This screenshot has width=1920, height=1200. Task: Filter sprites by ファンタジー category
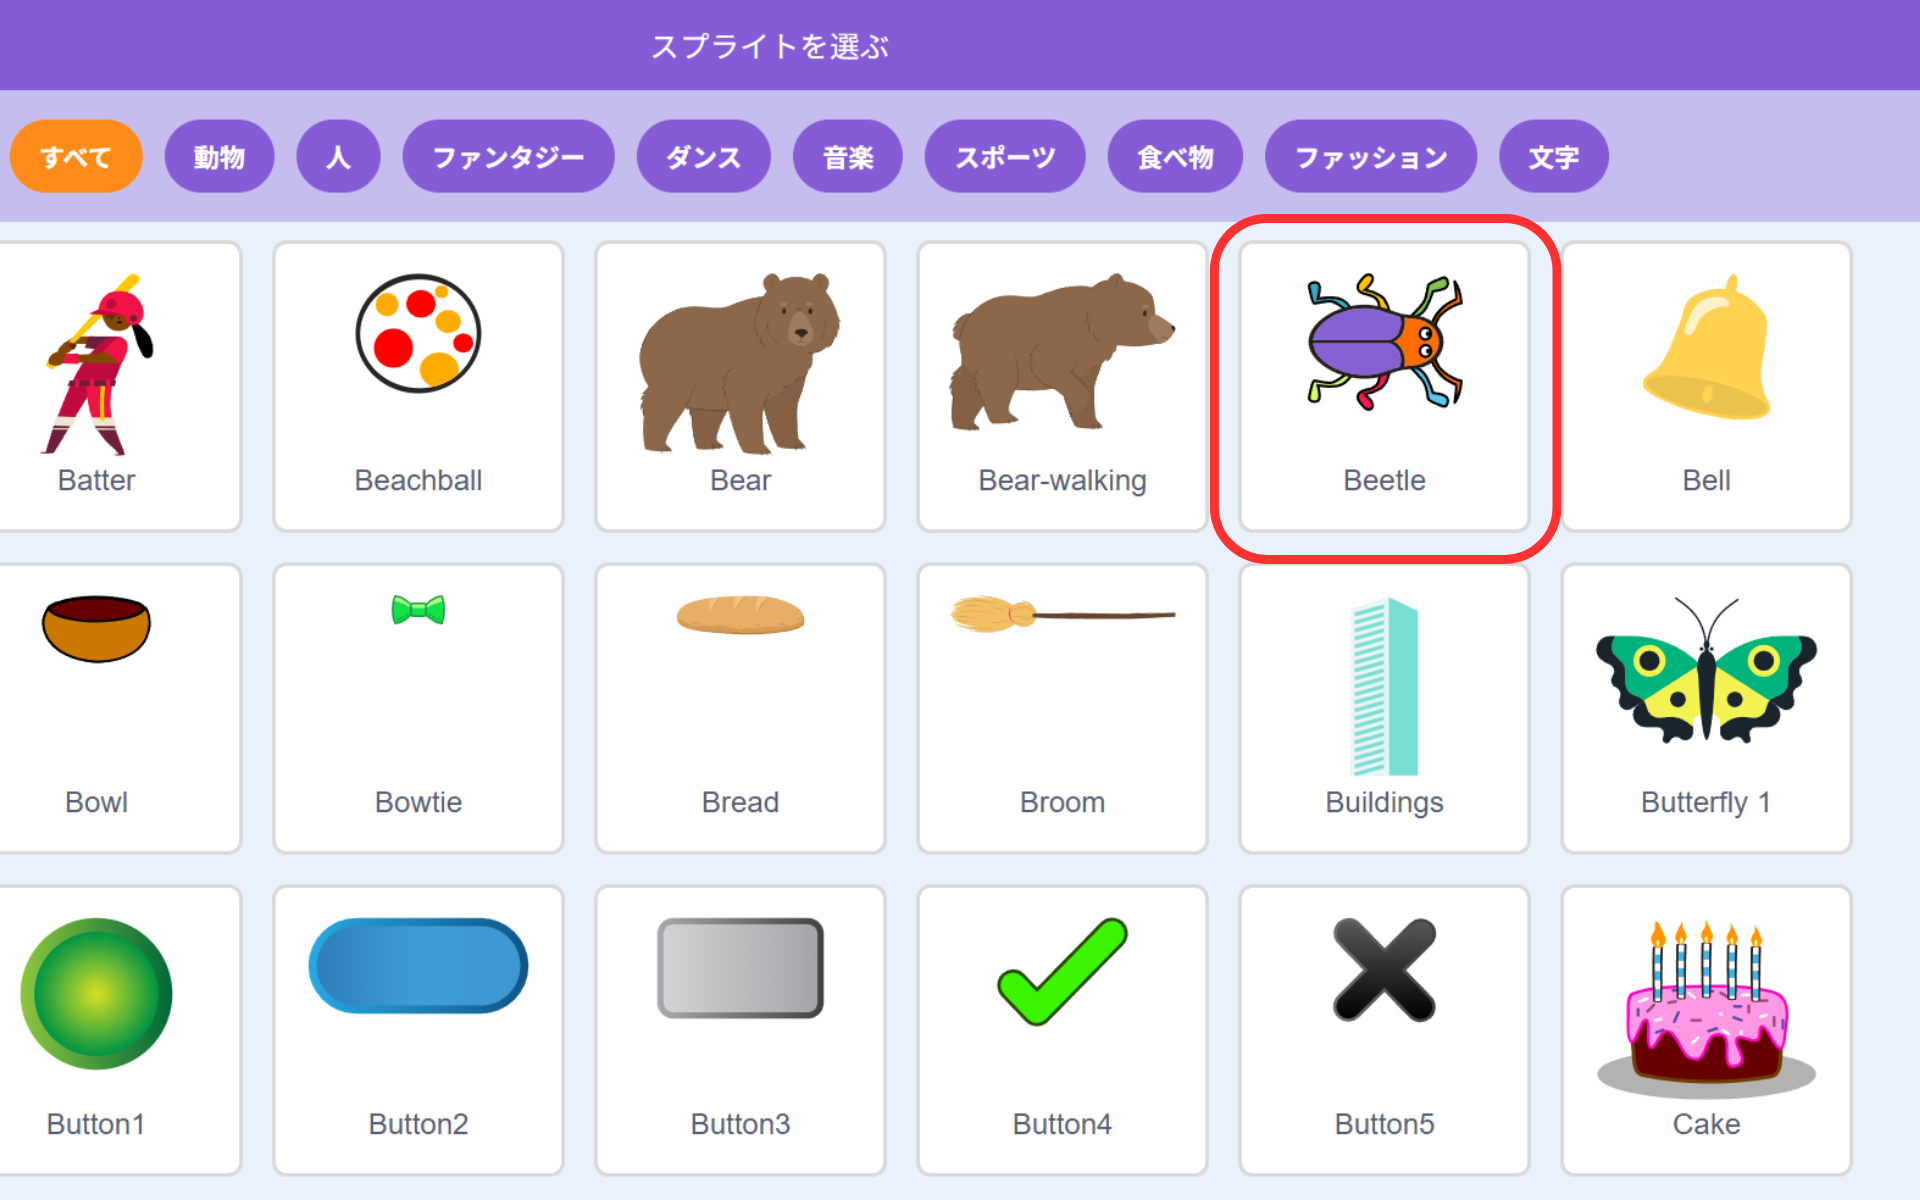(x=508, y=157)
